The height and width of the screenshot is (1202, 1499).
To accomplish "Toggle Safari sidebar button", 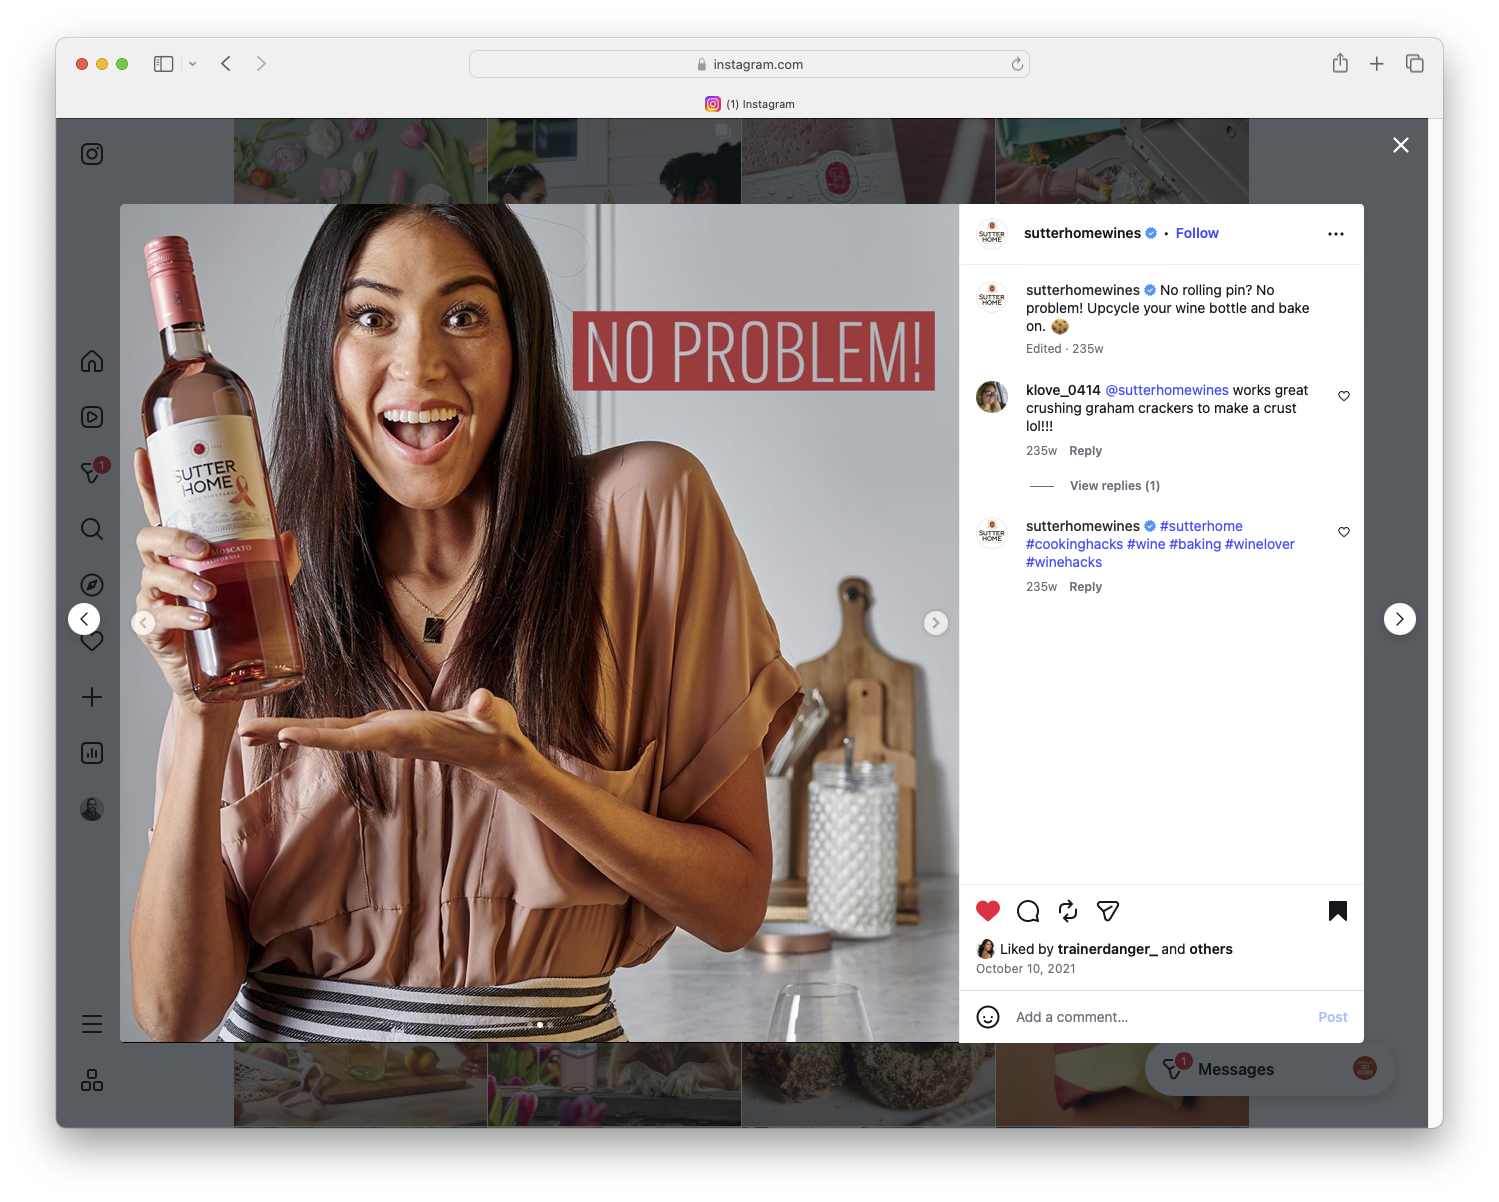I will click(164, 64).
